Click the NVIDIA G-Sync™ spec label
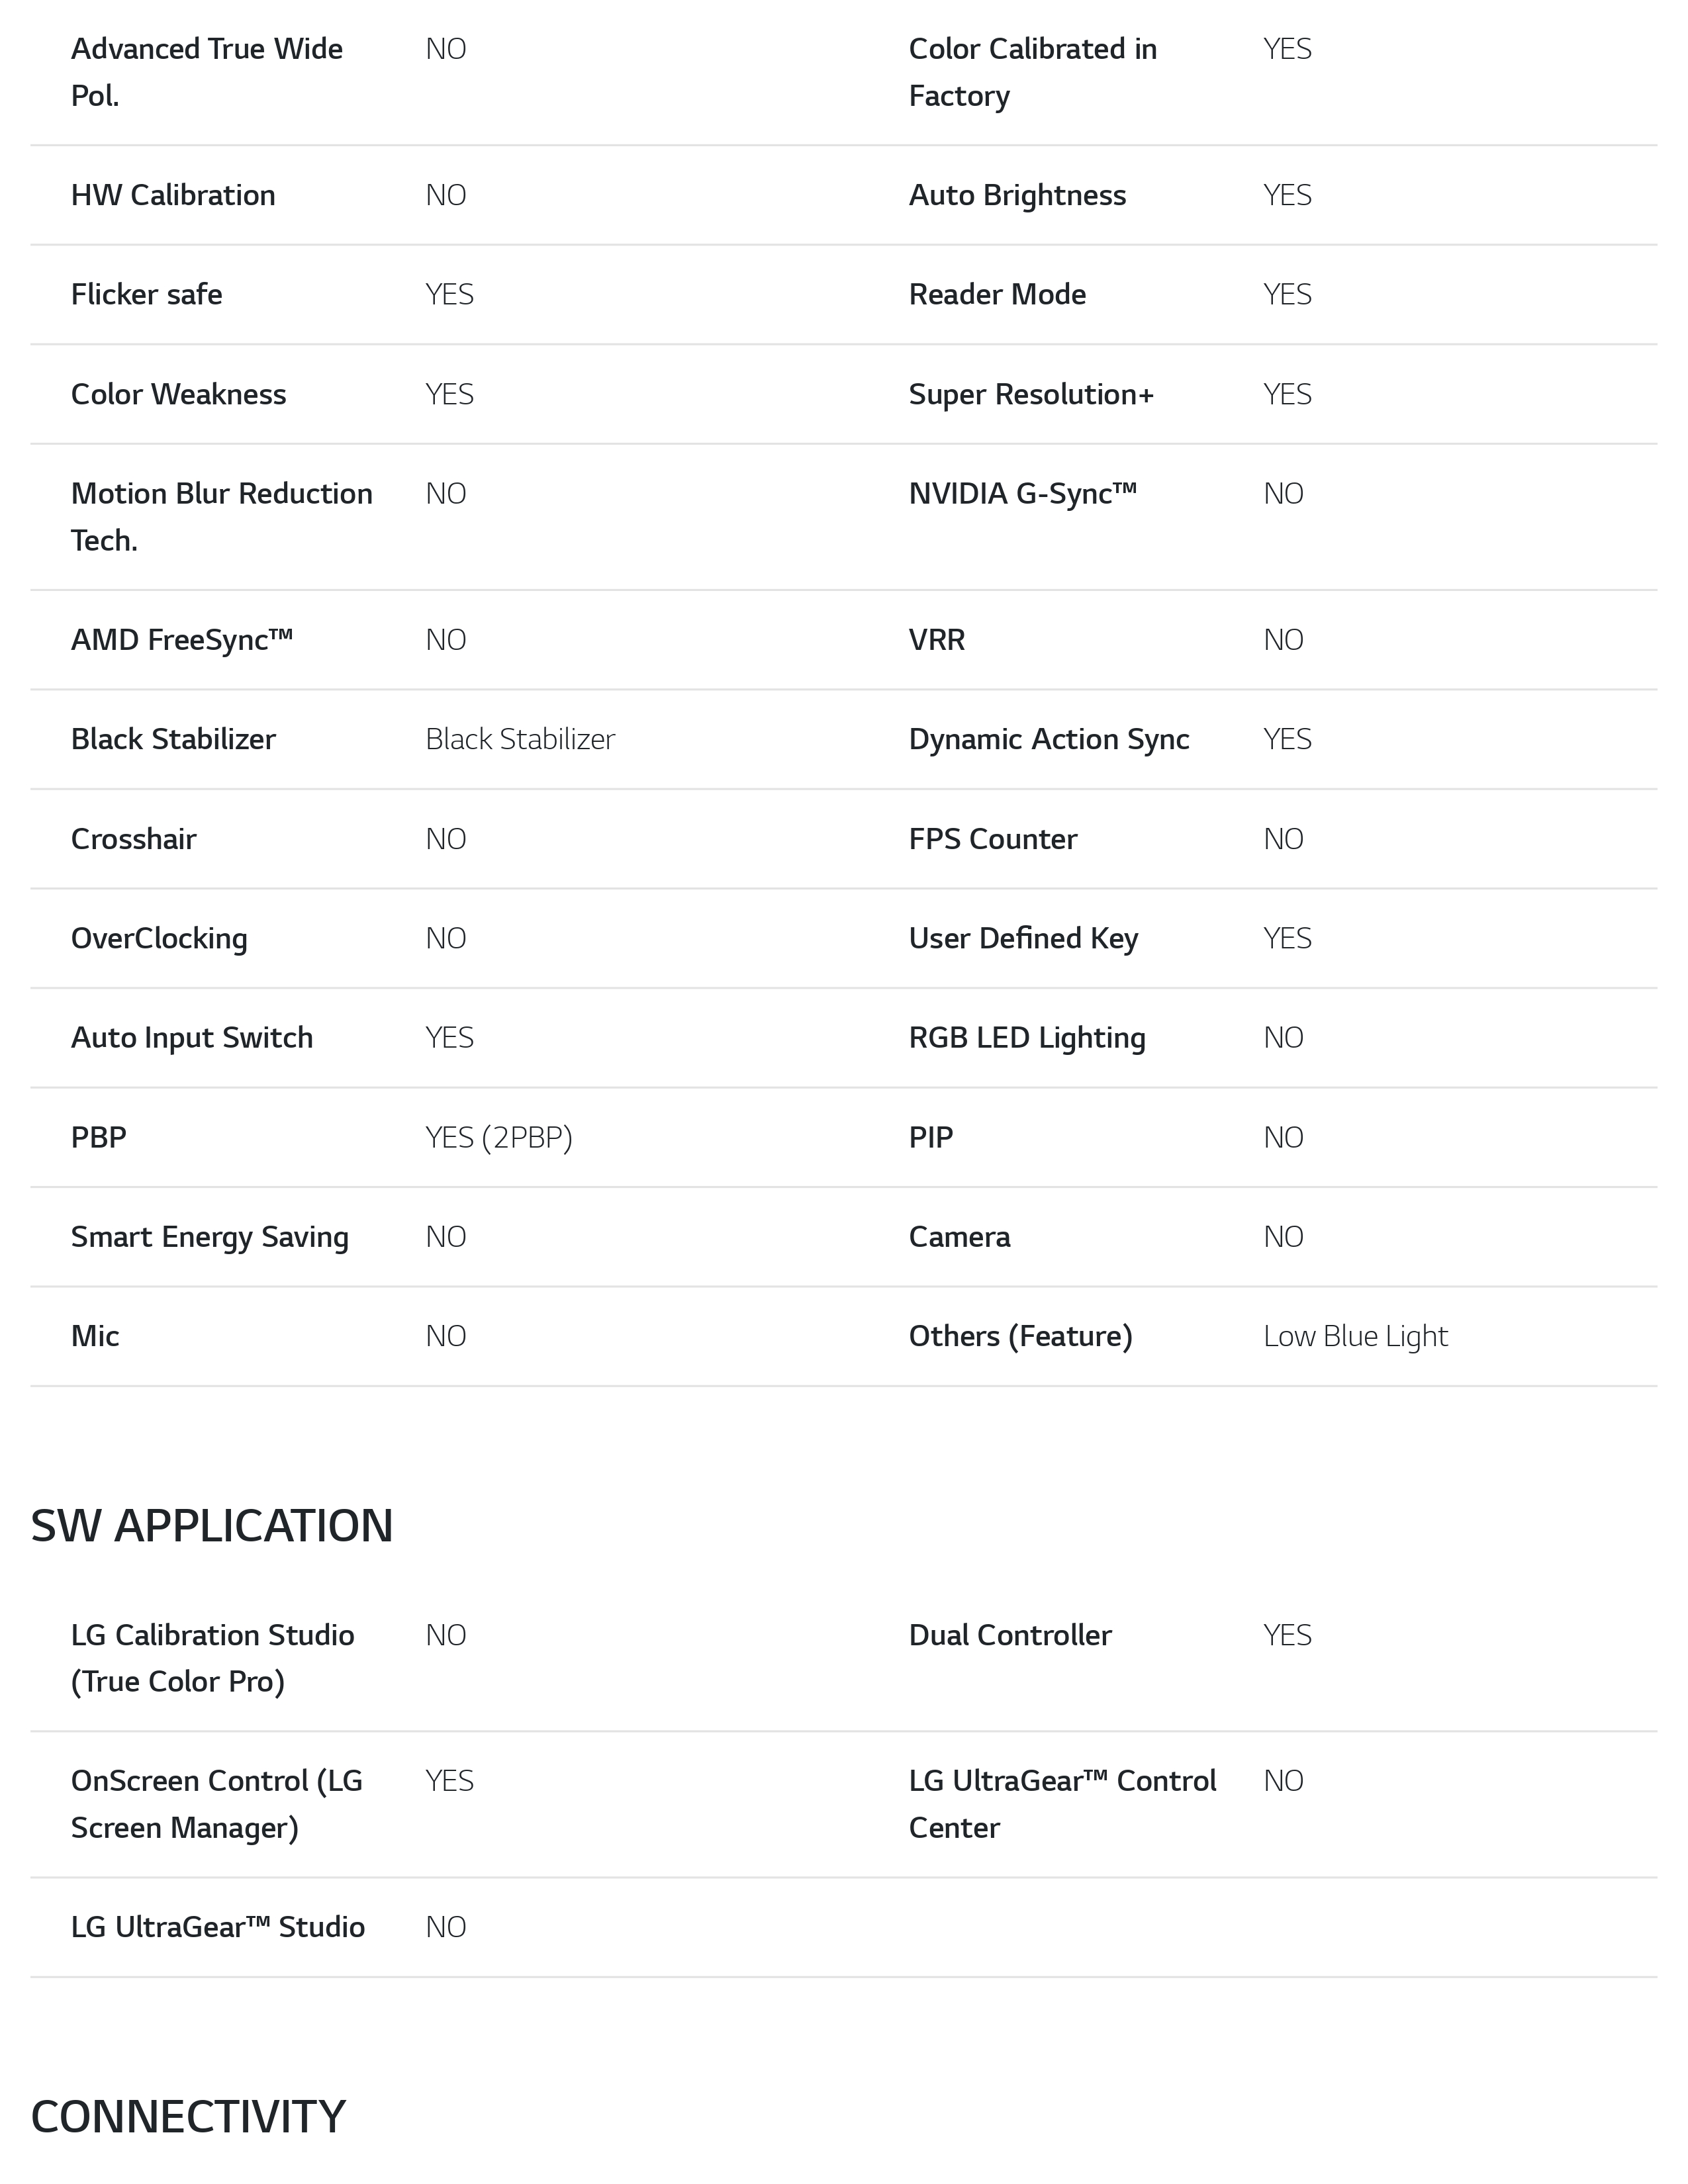This screenshot has width=1688, height=2184. (1022, 494)
